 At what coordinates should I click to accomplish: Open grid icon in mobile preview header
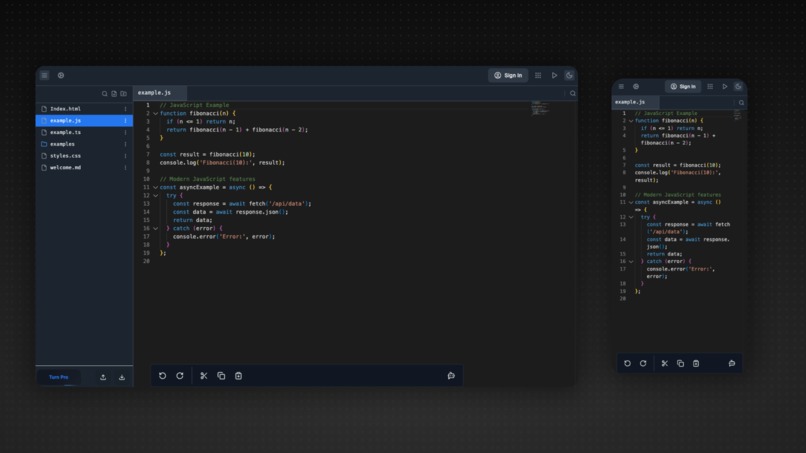coord(710,86)
